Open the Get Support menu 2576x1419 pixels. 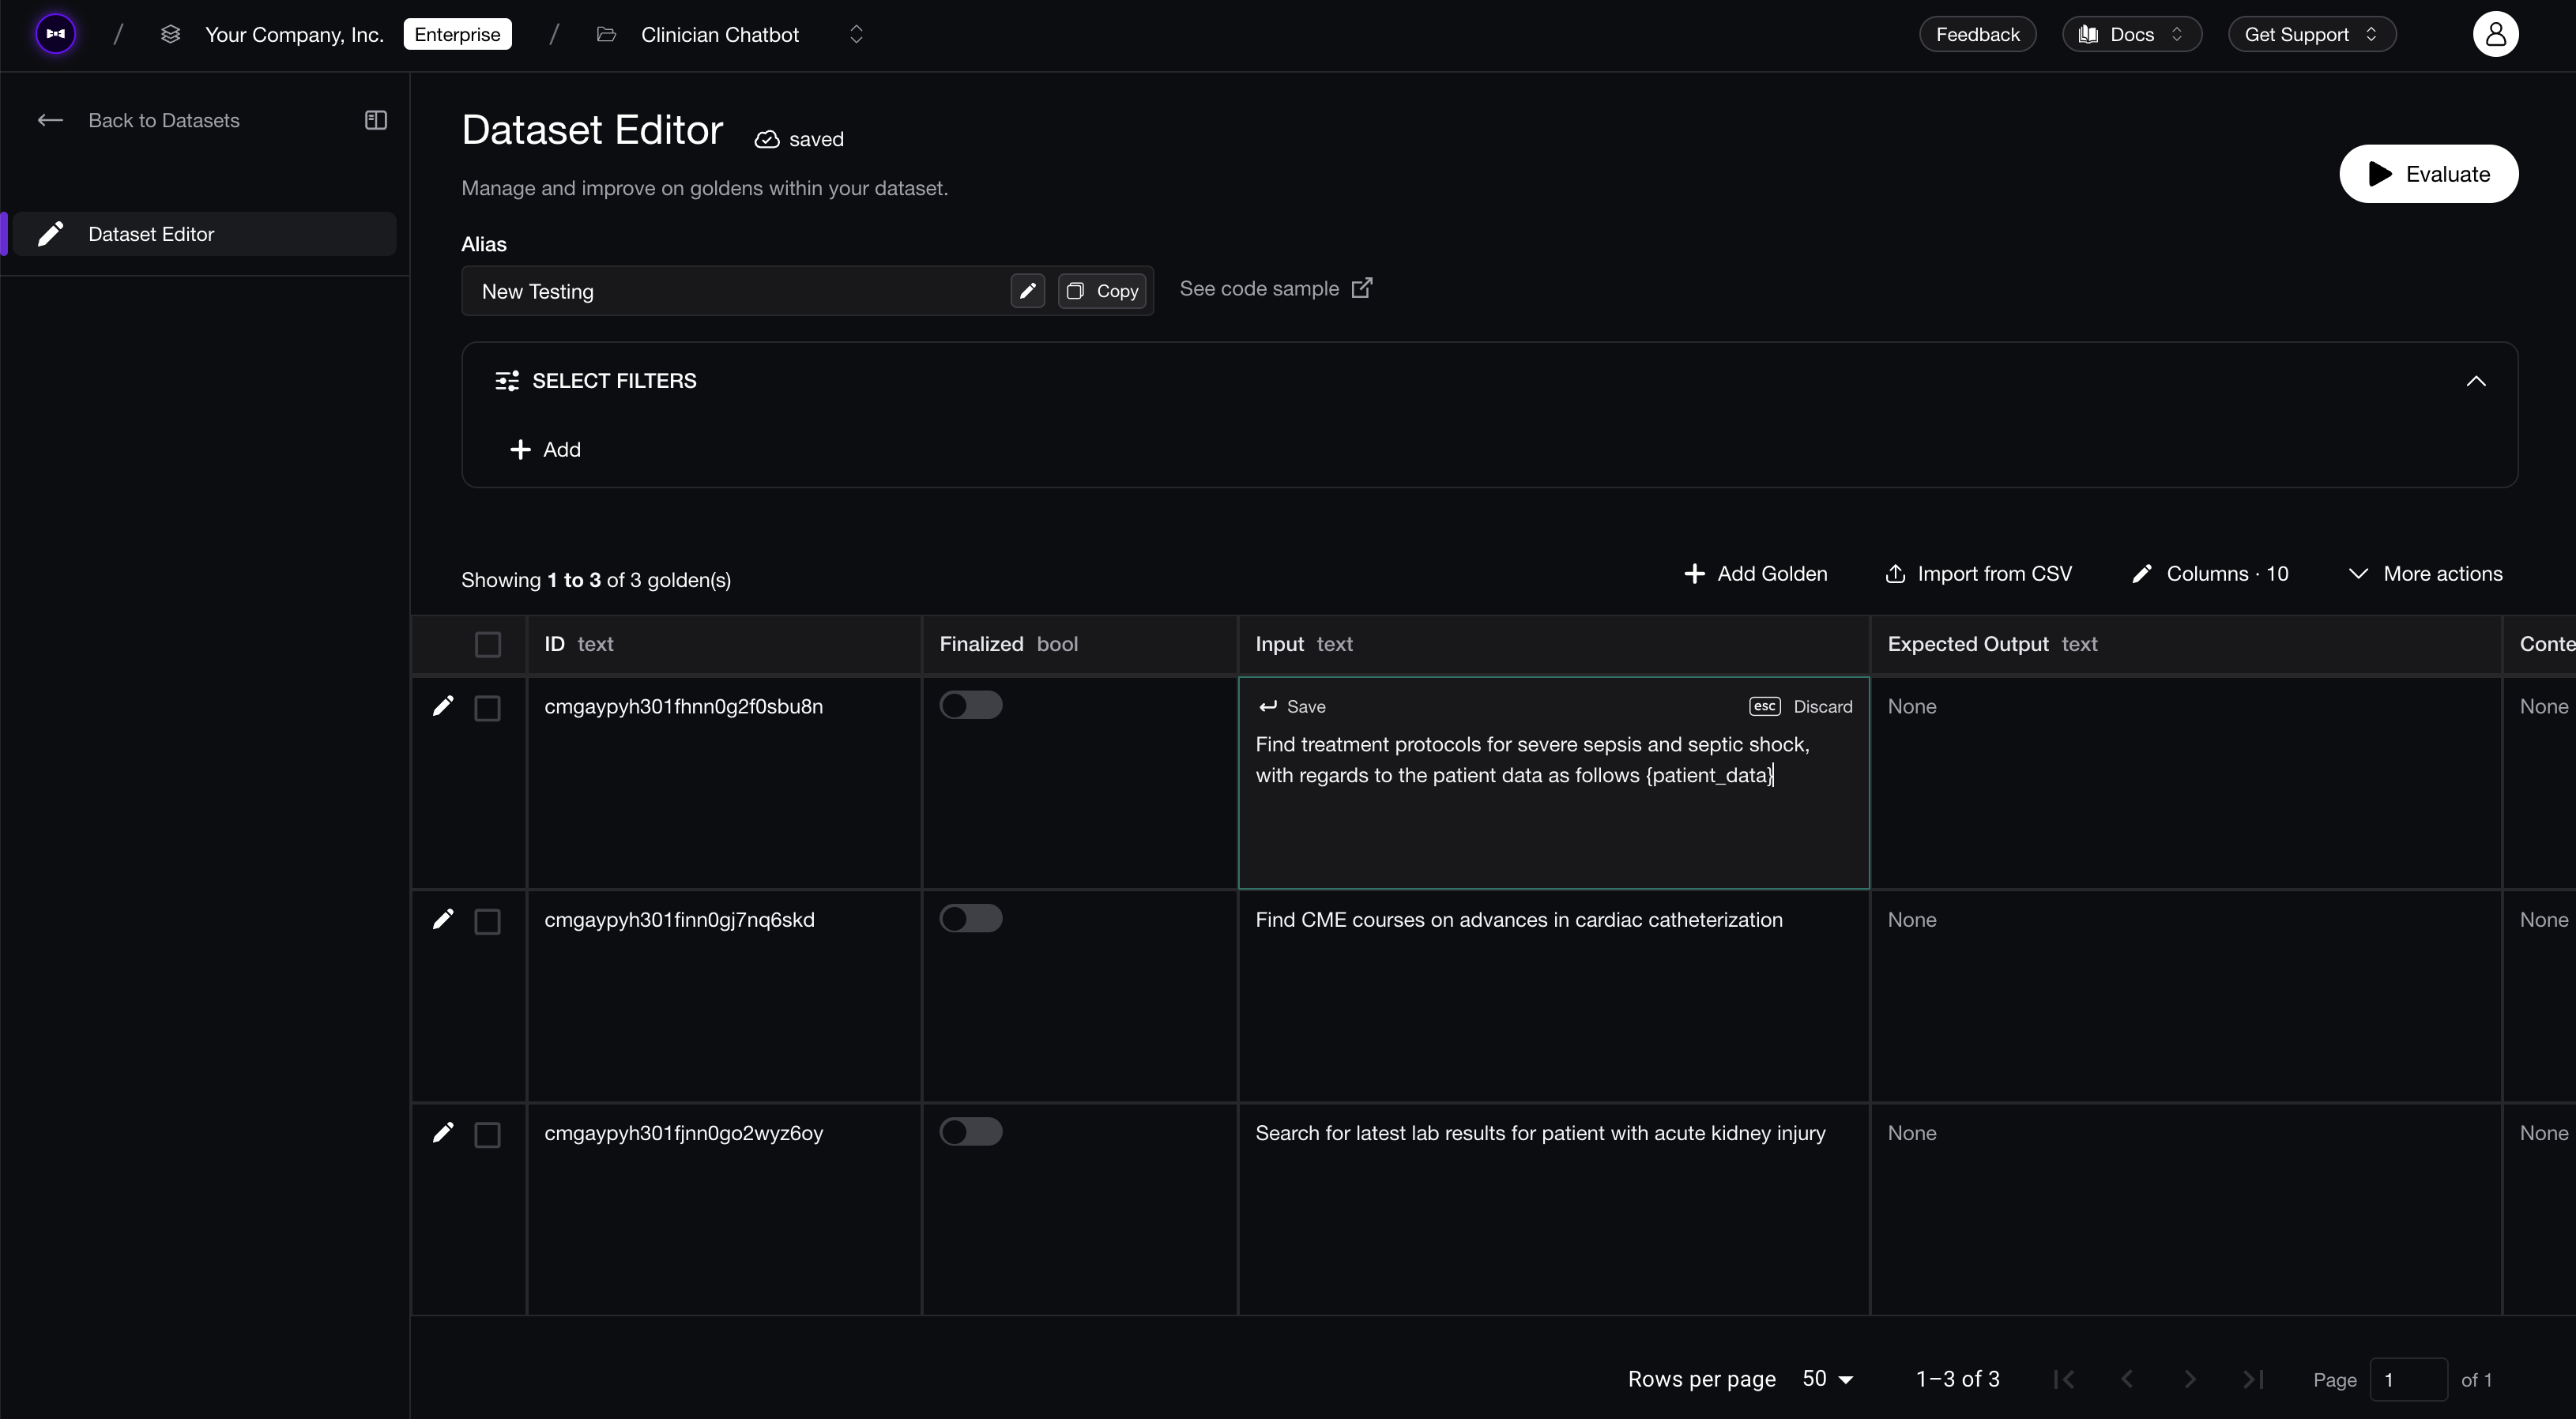coord(2311,33)
